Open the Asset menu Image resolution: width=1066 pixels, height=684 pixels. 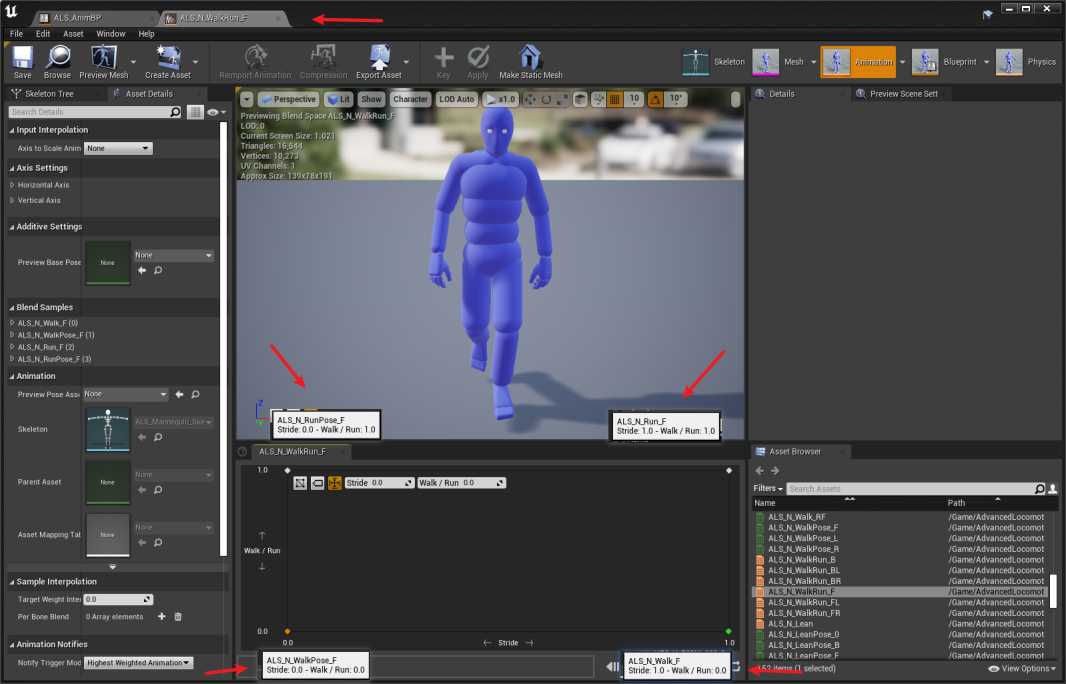coord(73,33)
